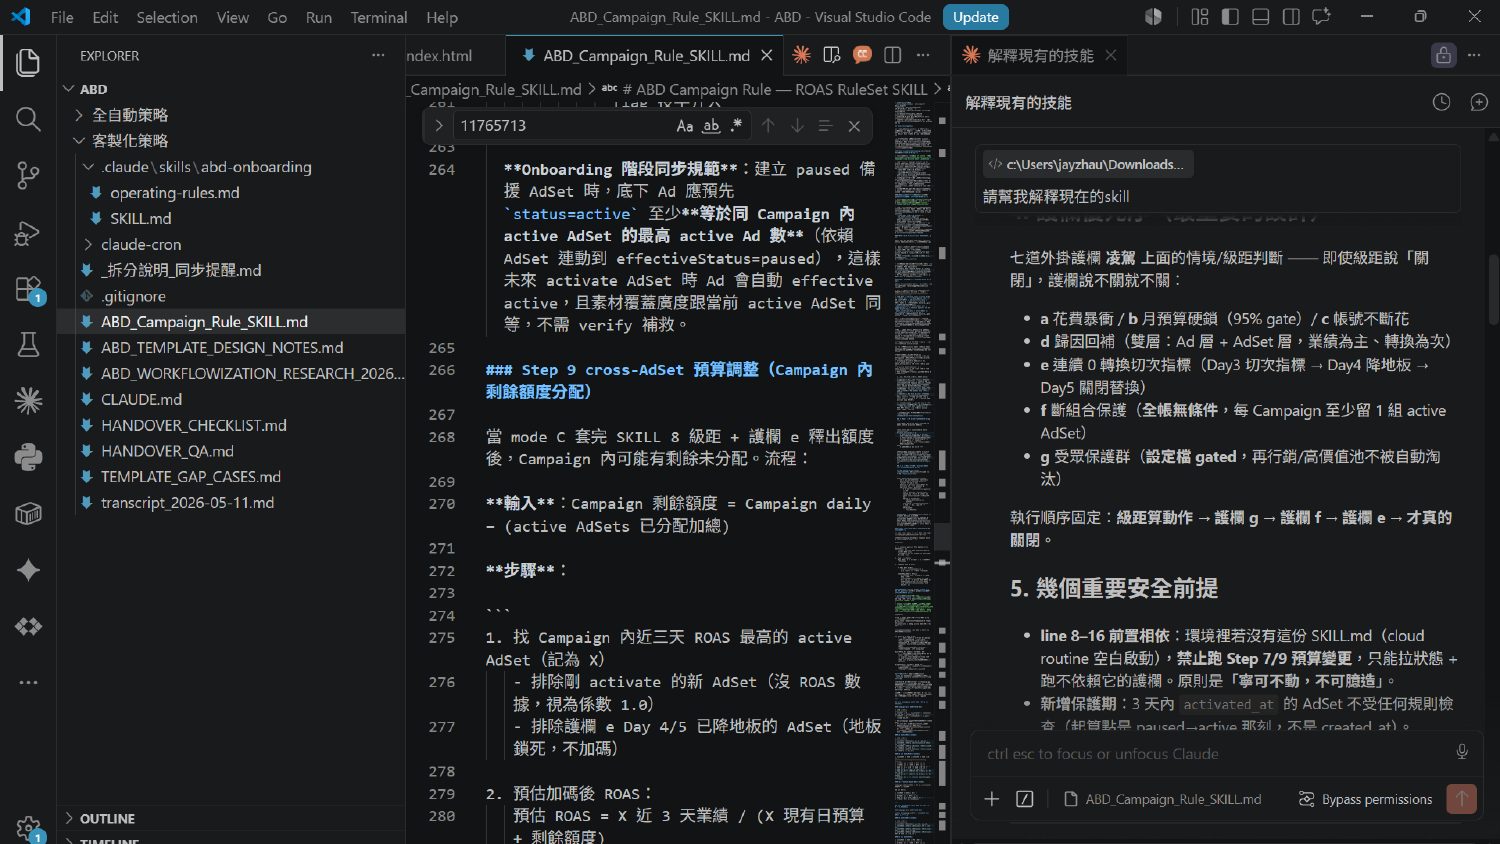Image resolution: width=1500 pixels, height=844 pixels.
Task: Open the Selection menu
Action: click(167, 17)
